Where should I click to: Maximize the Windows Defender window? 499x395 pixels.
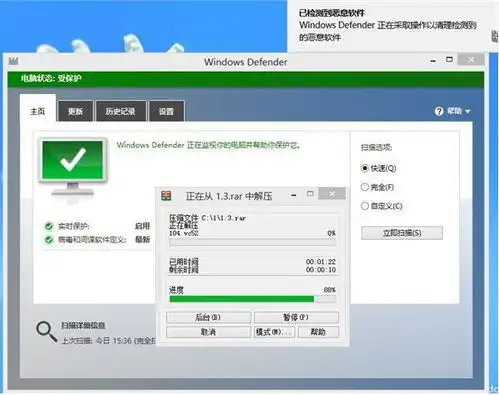(449, 60)
